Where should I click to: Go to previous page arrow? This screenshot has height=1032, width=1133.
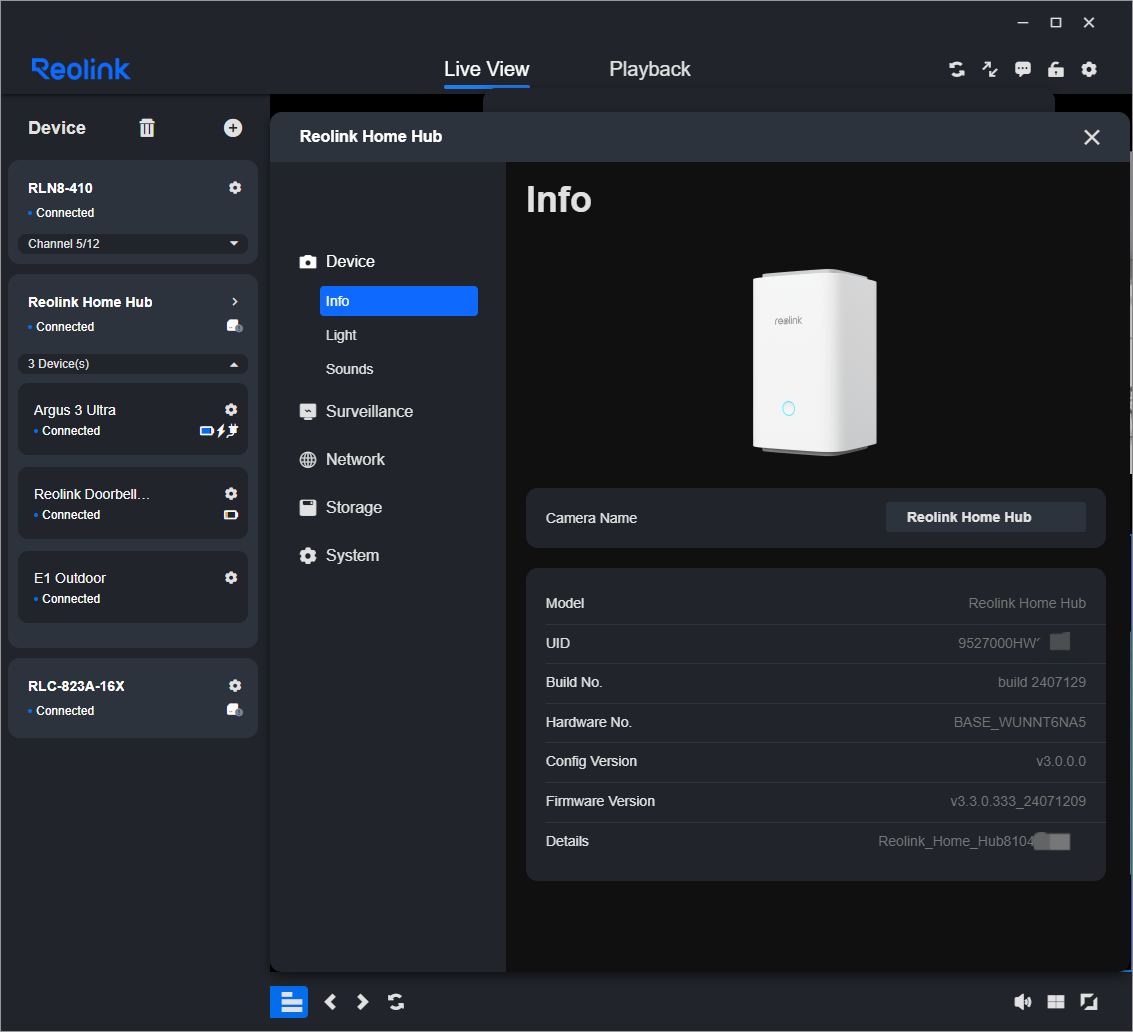[x=330, y=1002]
